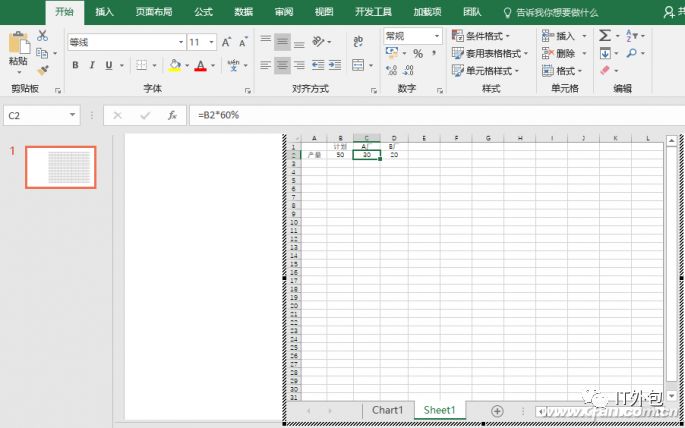Click the Paste clipboard icon
This screenshot has height=428, width=685.
tap(19, 43)
